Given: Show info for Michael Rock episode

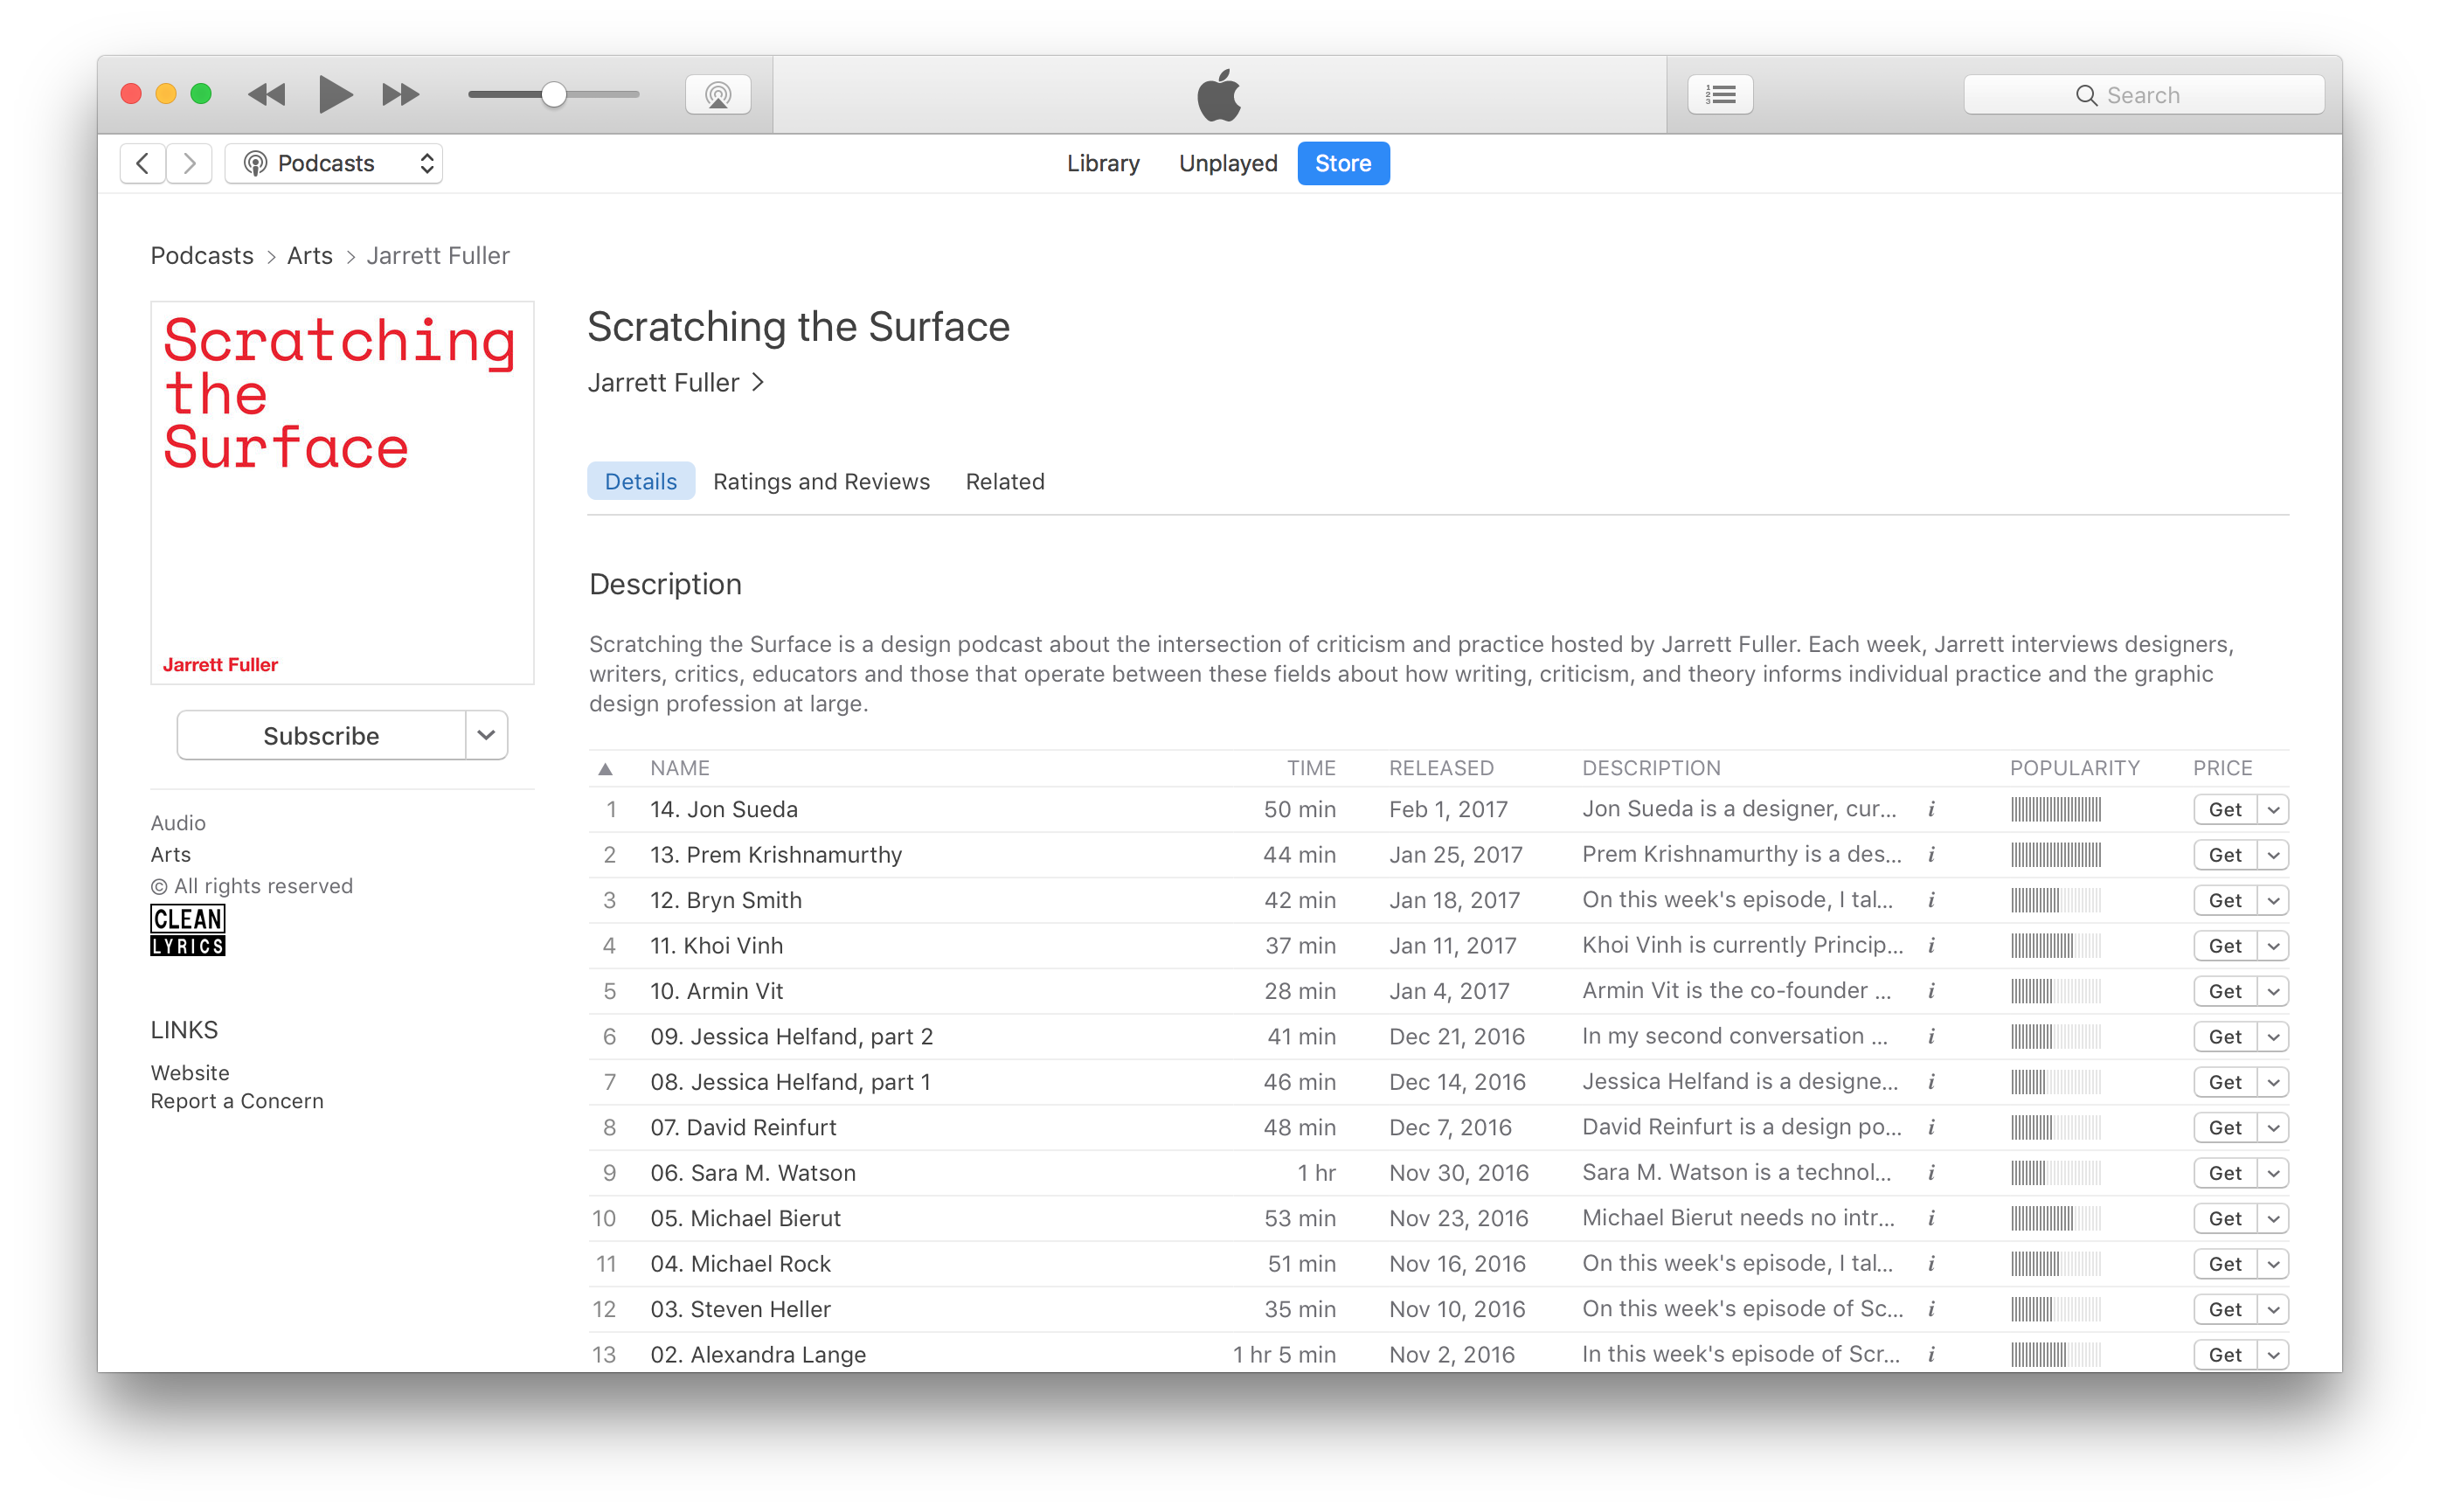Looking at the screenshot, I should coord(1932,1264).
